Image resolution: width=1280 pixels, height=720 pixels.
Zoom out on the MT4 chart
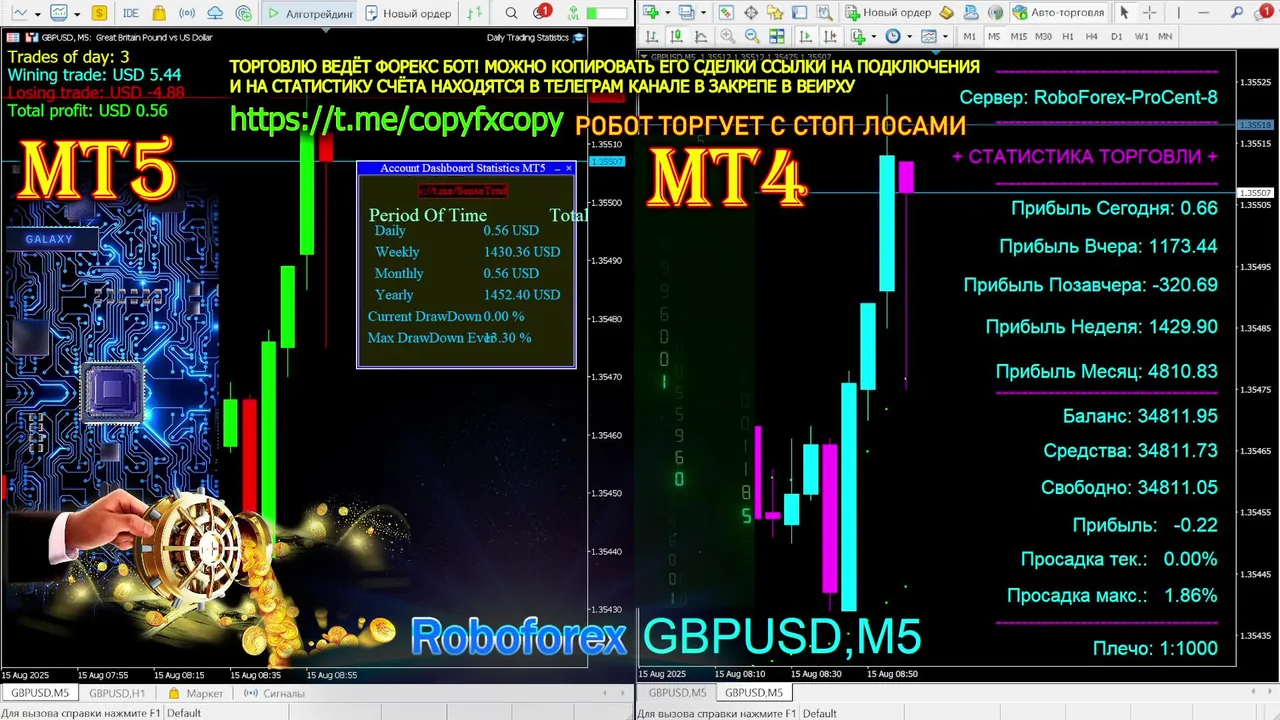(753, 36)
